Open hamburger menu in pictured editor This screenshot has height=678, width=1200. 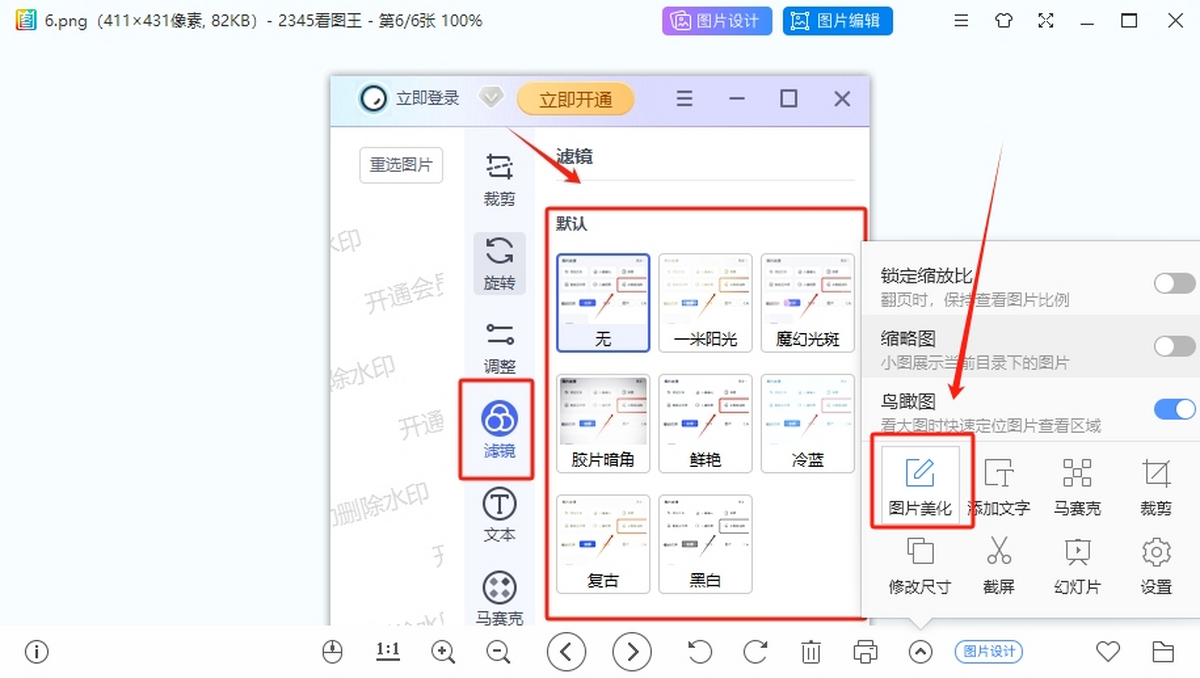(685, 99)
